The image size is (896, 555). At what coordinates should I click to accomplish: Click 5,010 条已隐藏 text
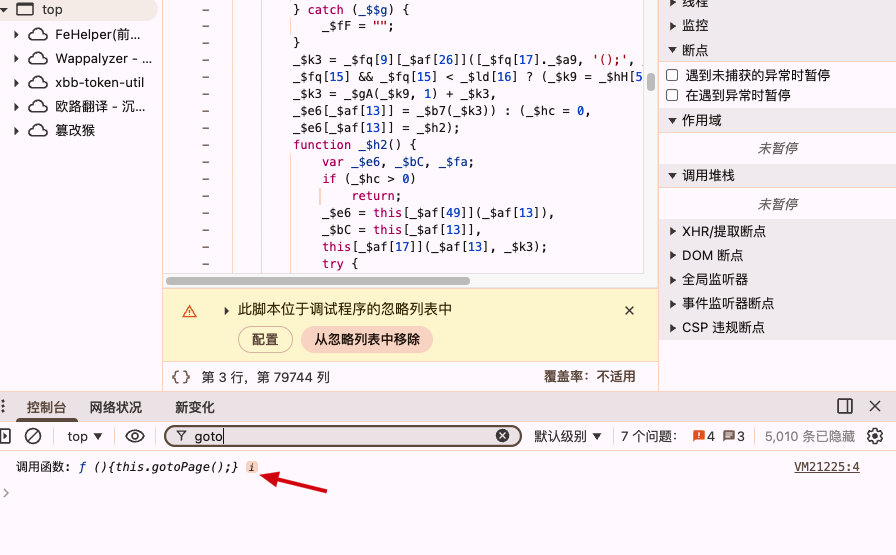pyautogui.click(x=810, y=437)
